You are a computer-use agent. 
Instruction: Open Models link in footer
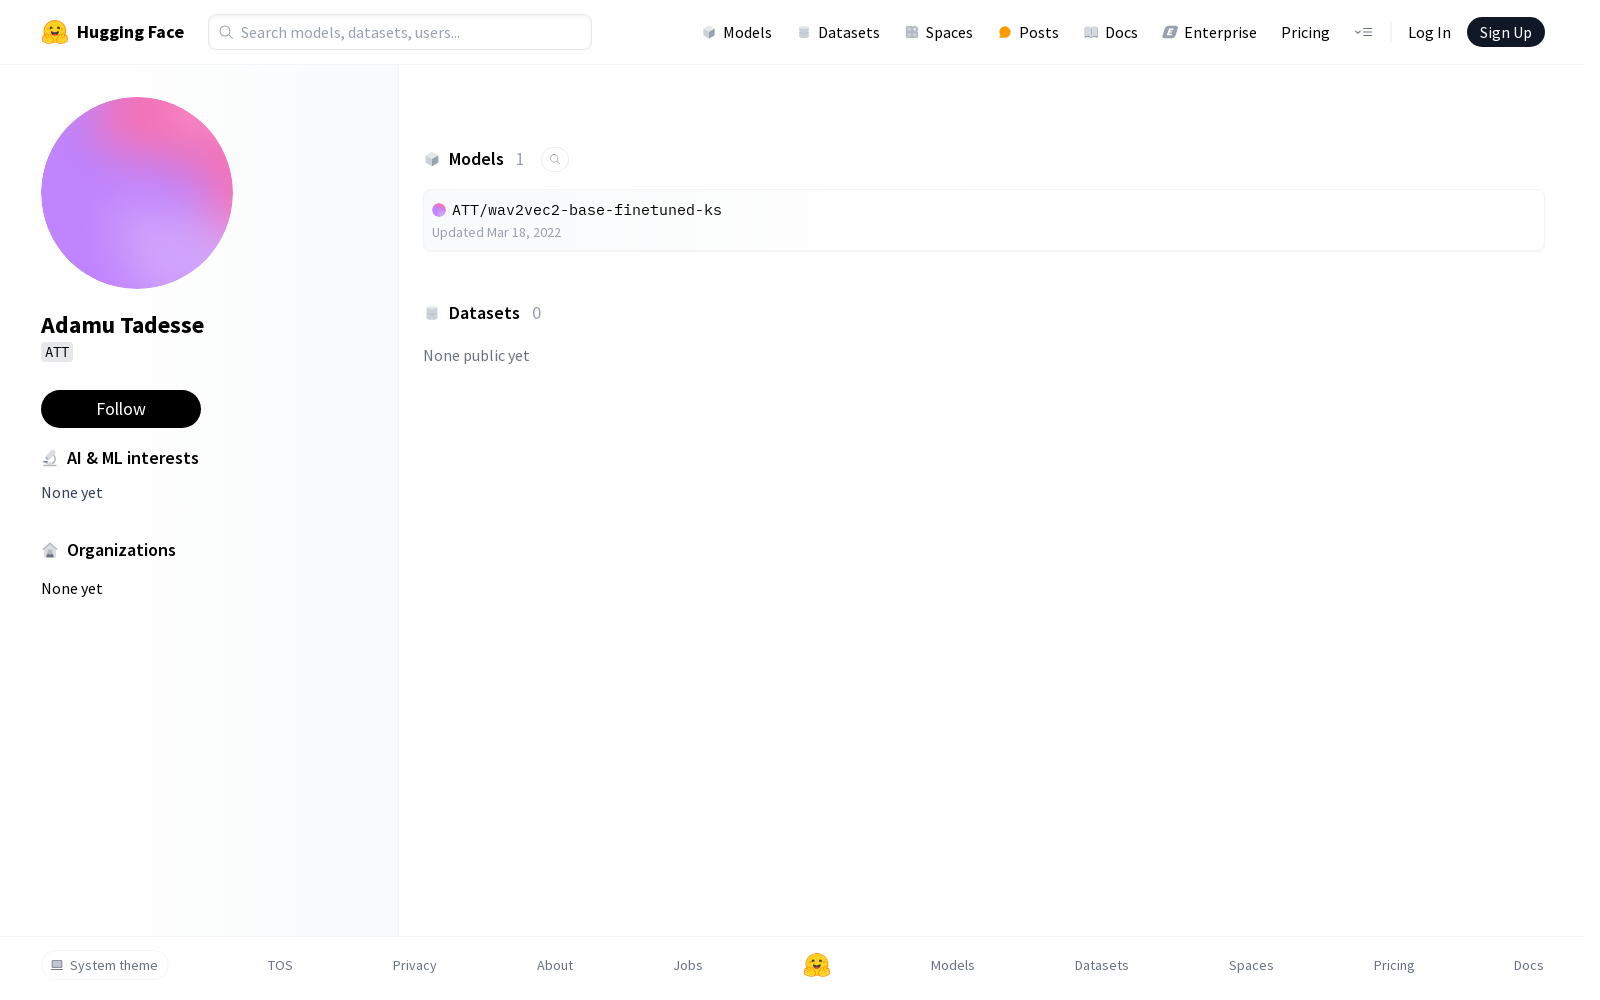pyautogui.click(x=953, y=965)
